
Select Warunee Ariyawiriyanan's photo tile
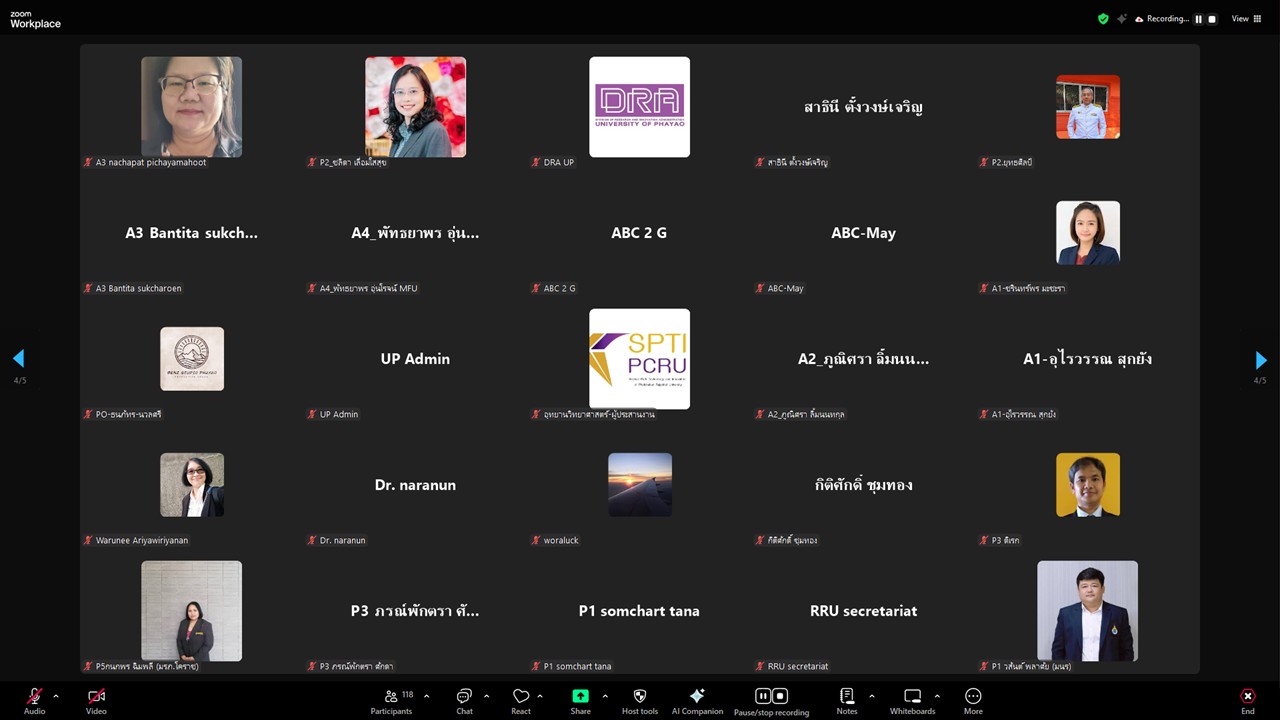(x=192, y=485)
